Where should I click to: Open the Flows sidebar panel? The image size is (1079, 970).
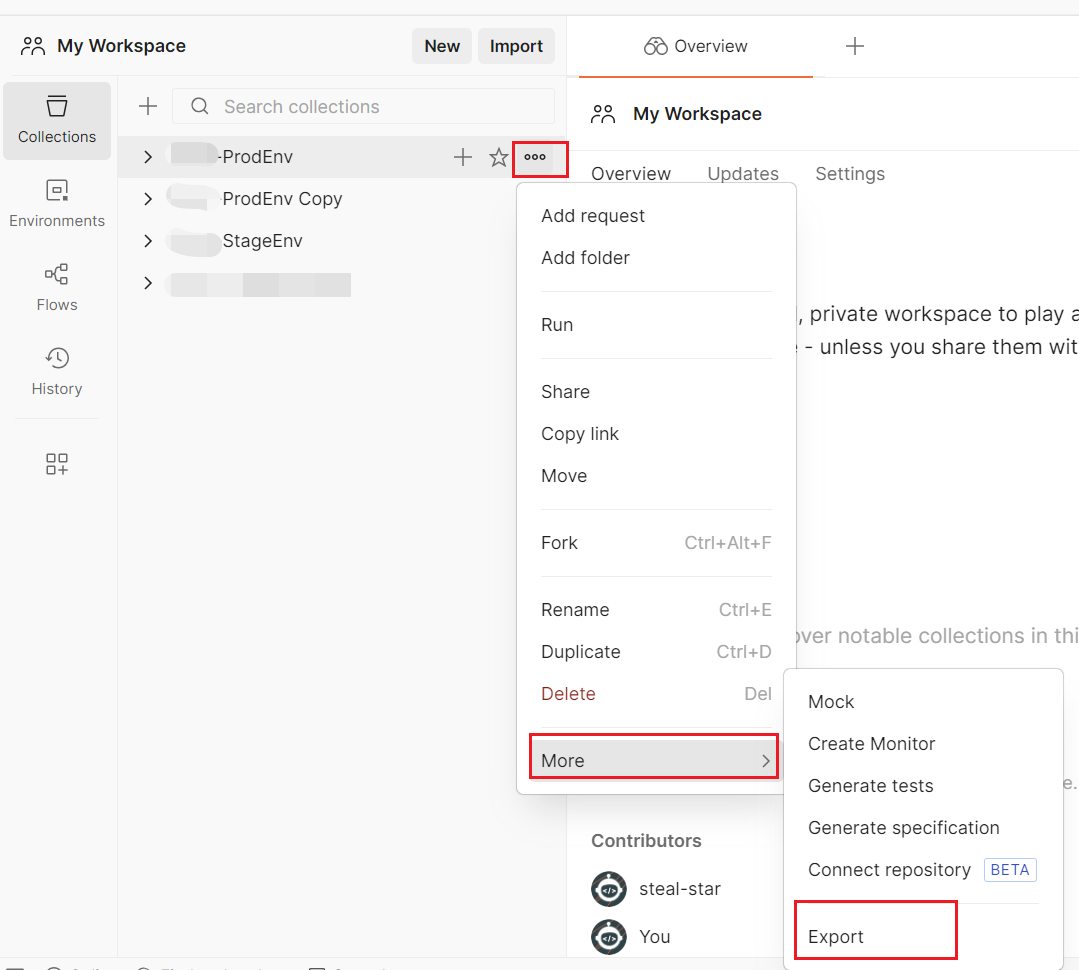(x=57, y=288)
